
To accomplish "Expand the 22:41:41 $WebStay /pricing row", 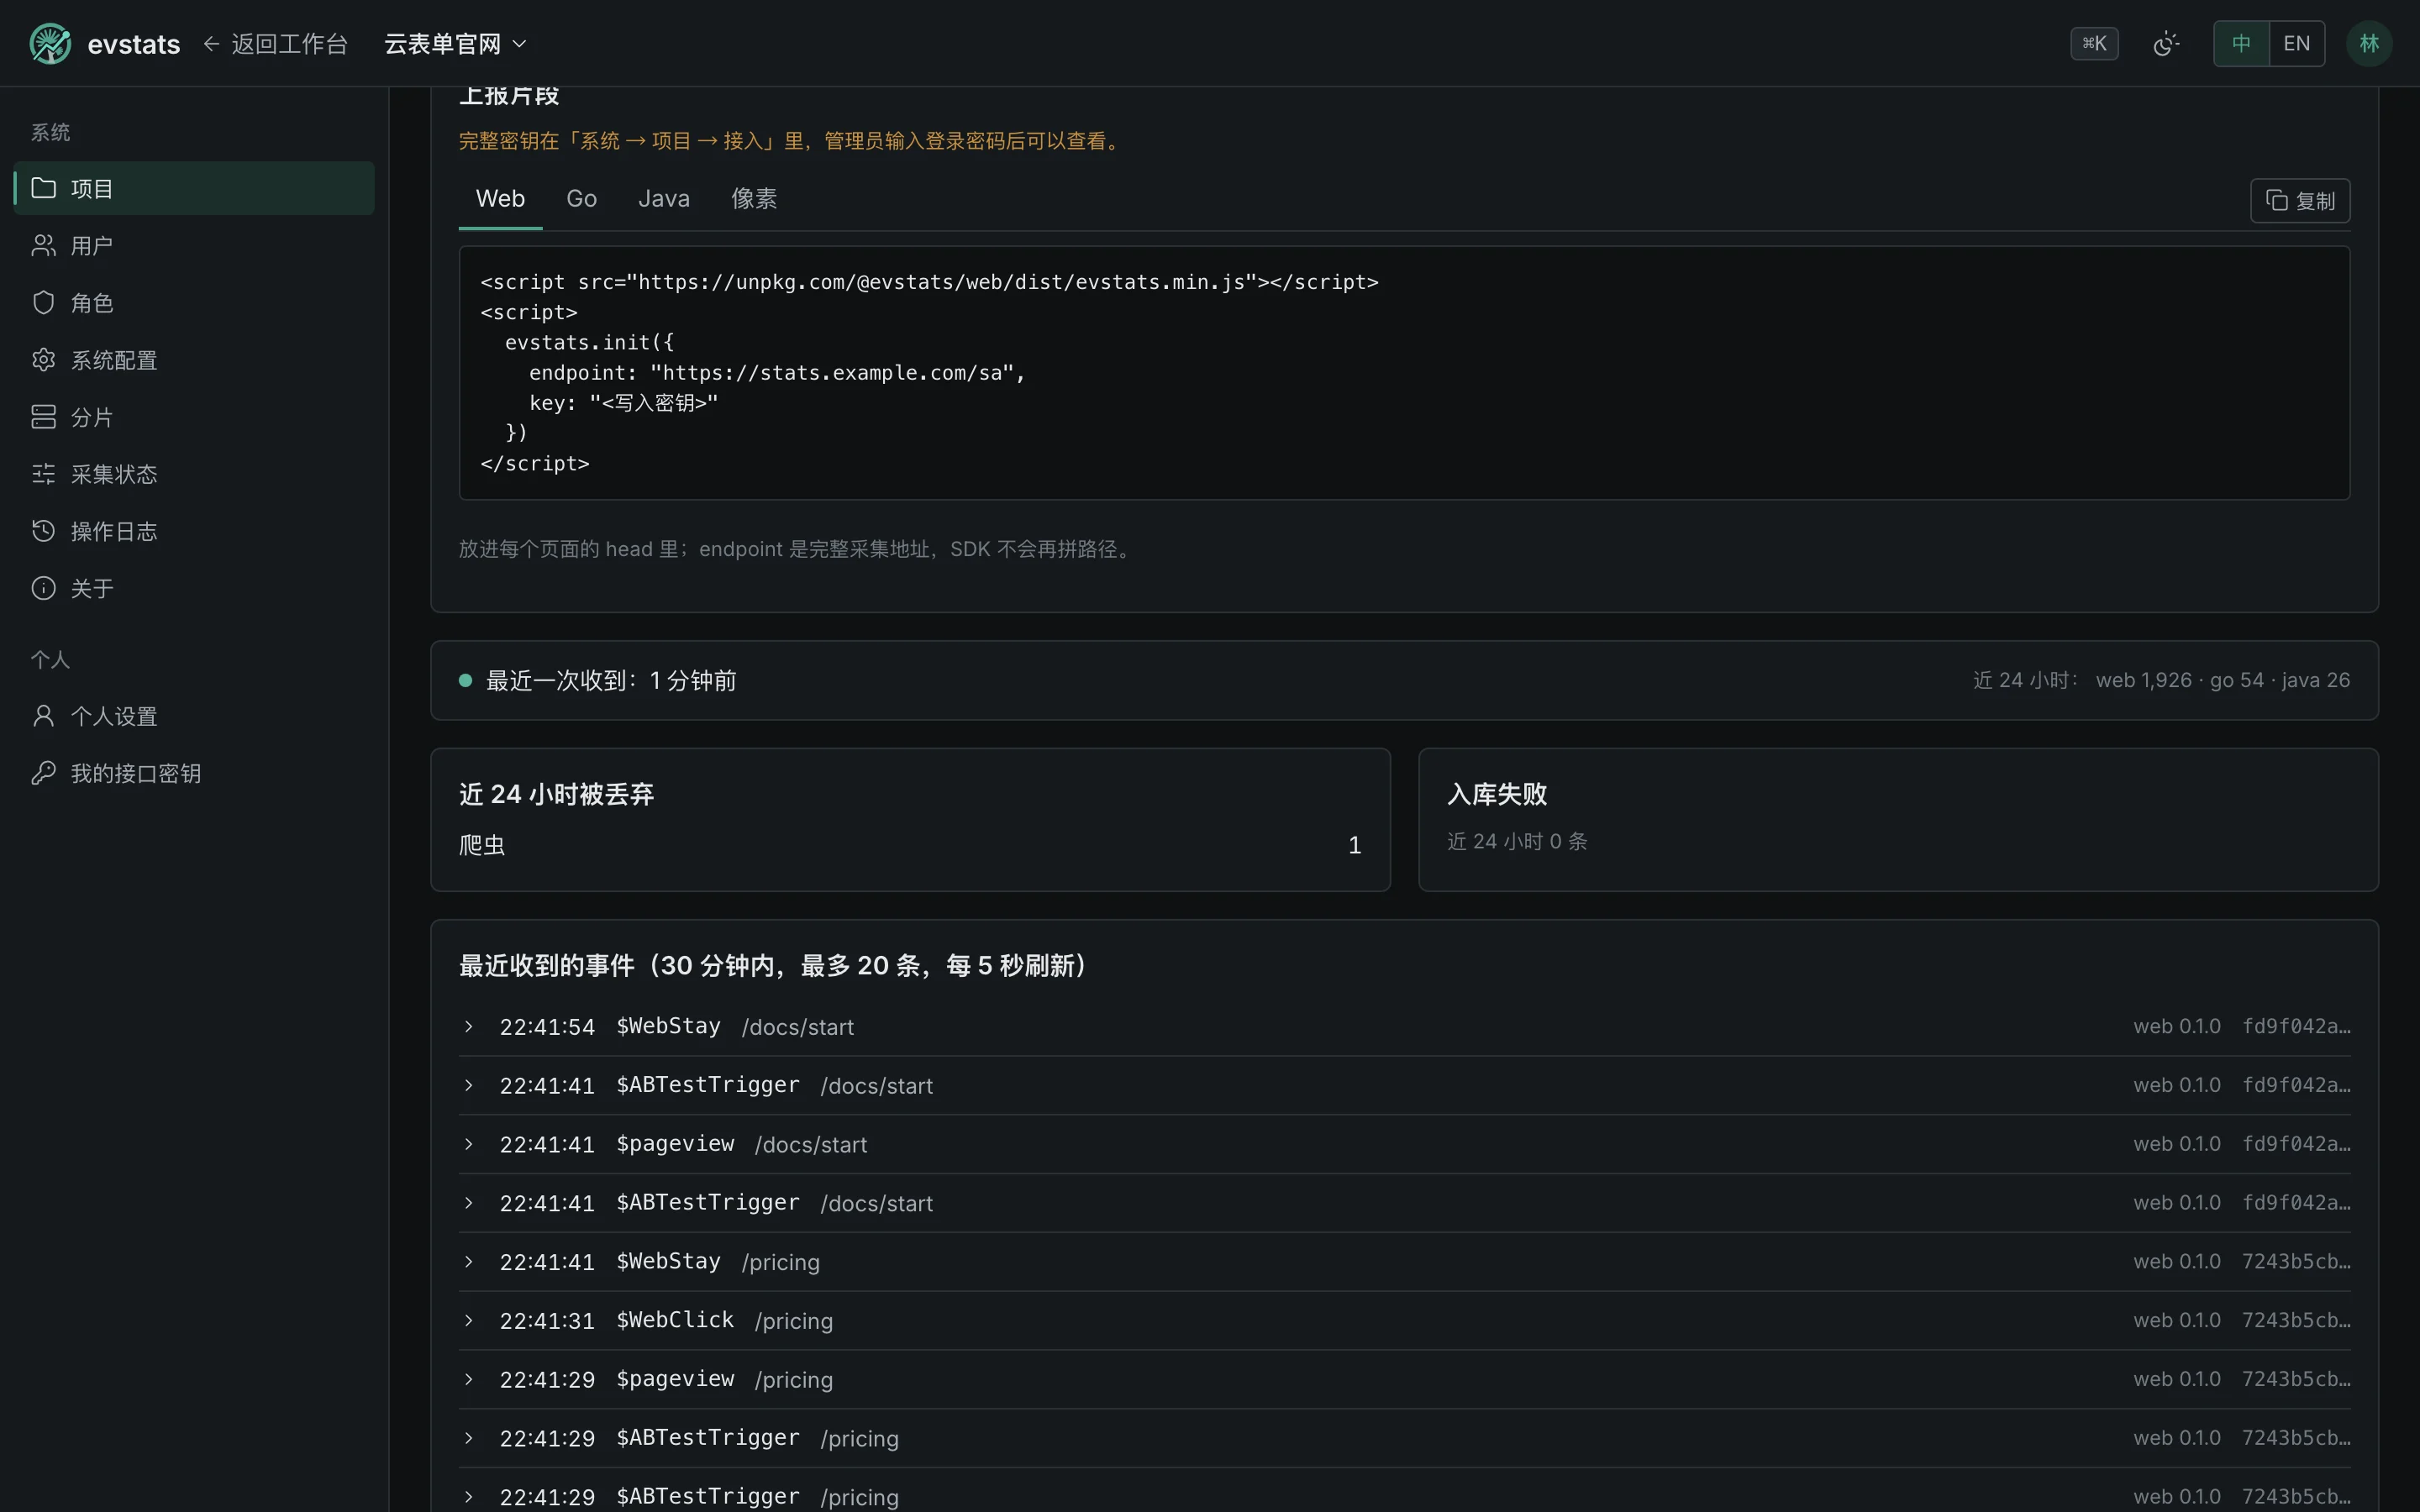I will click(1404, 1262).
